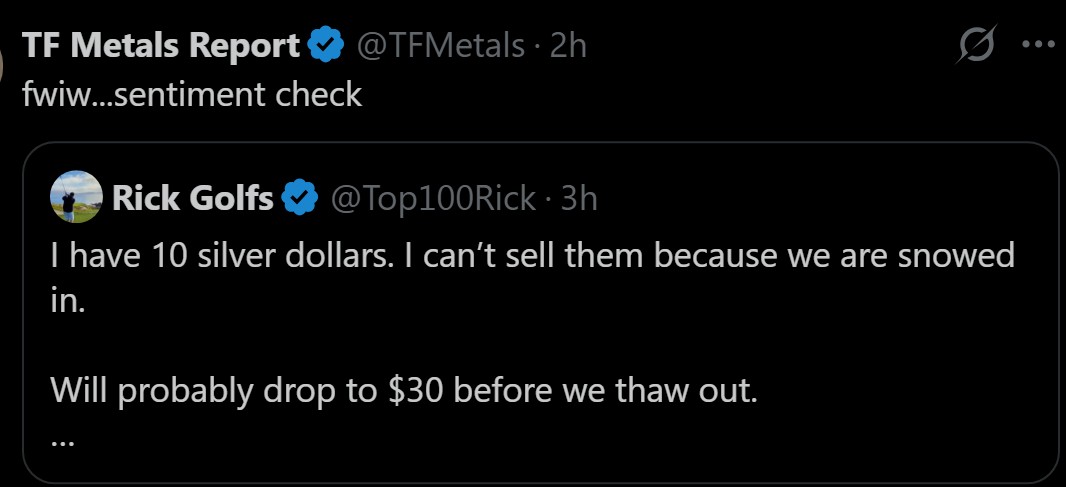Click the "snowed" word in quoted tweet
This screenshot has width=1066, height=487.
(960, 257)
